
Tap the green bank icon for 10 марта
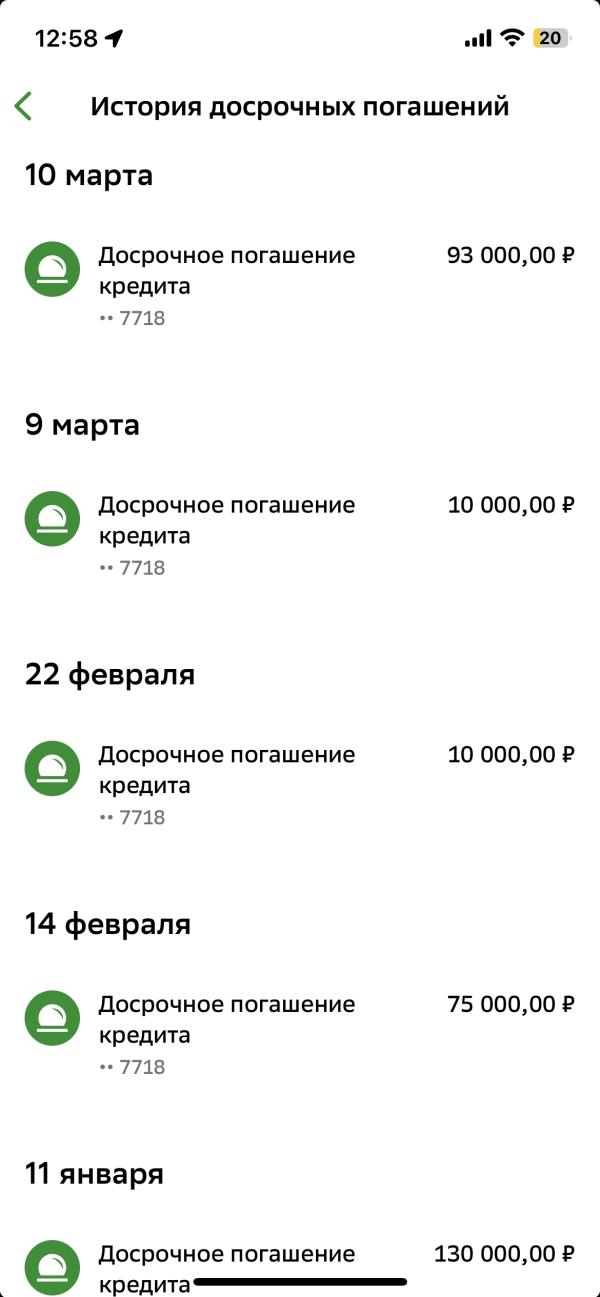coord(52,269)
